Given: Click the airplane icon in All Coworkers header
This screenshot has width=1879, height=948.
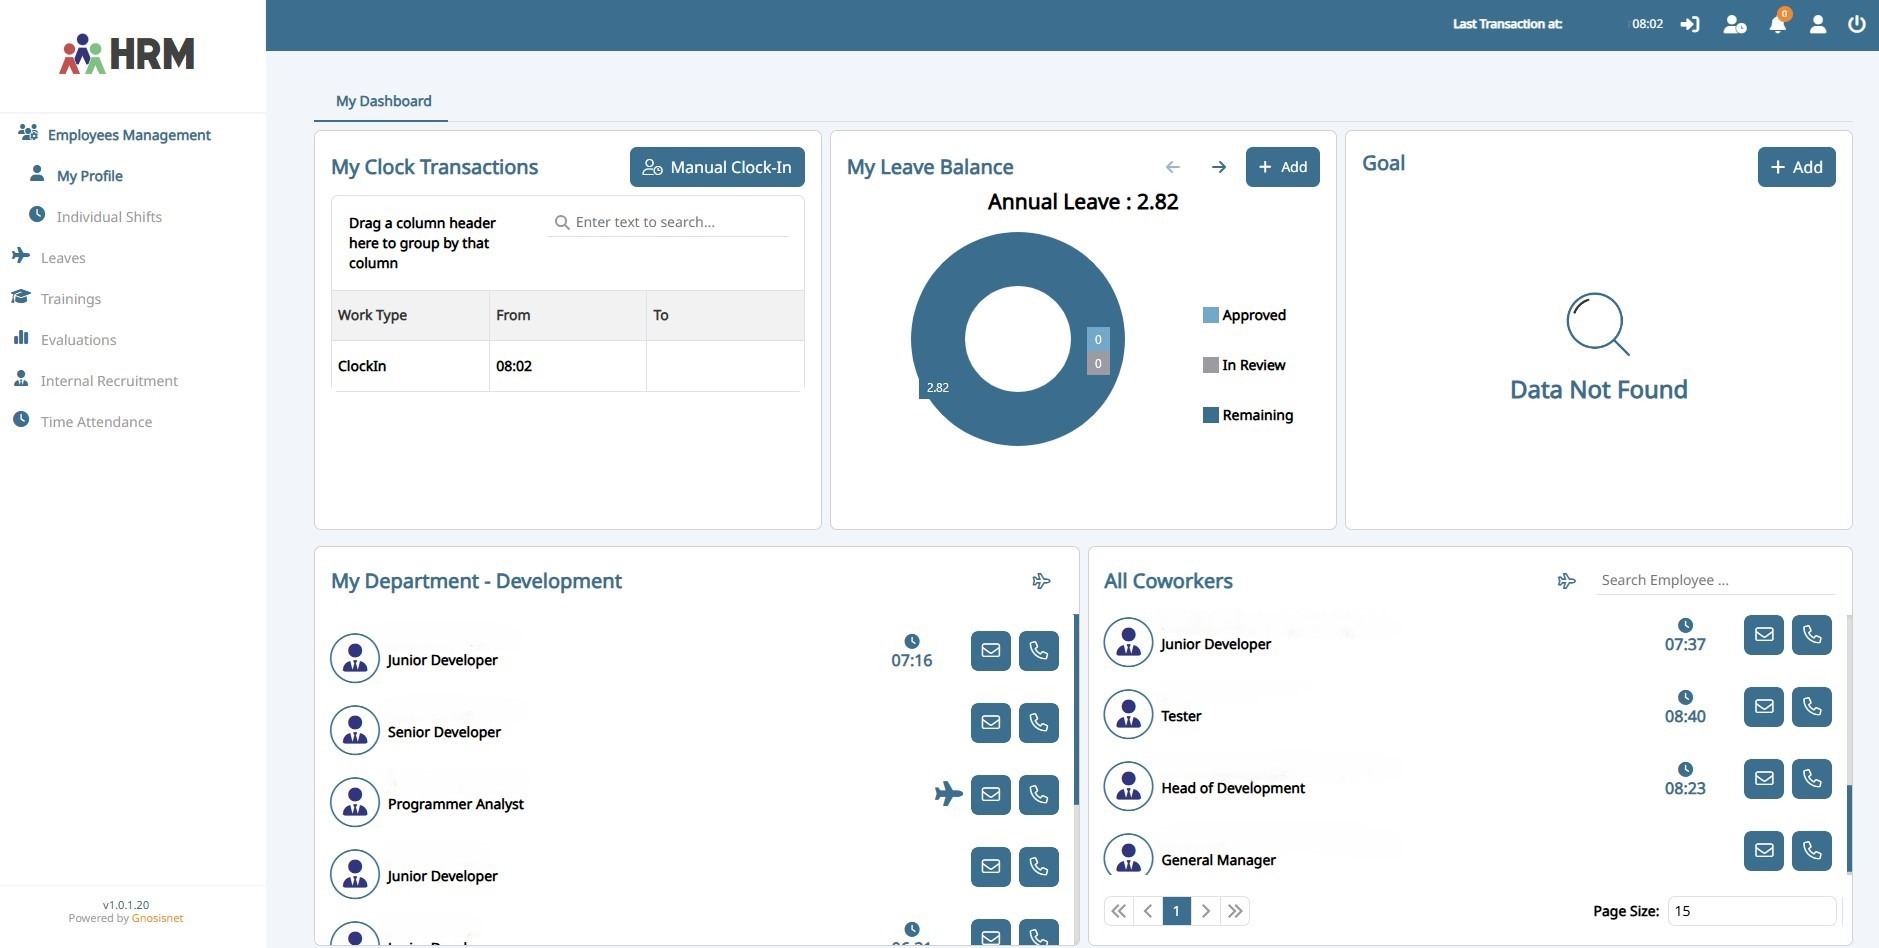Looking at the screenshot, I should click(1566, 581).
